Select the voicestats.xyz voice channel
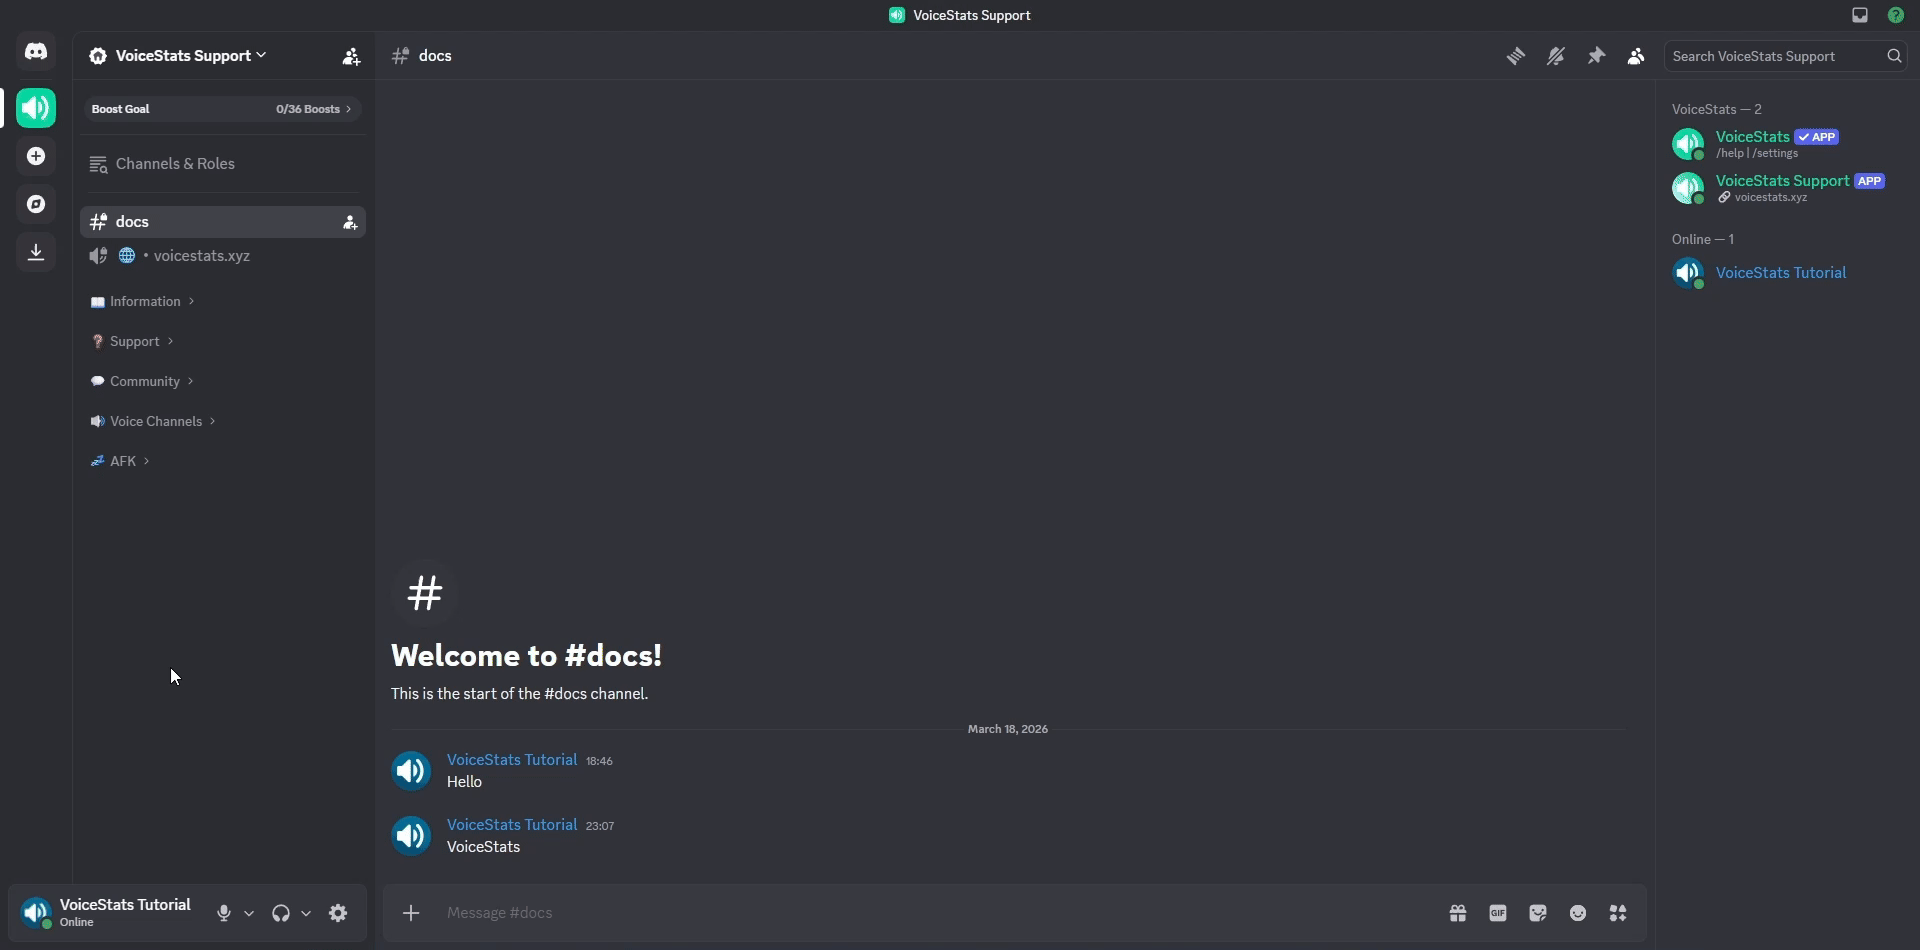Screen dimensions: 1920x950 [201, 256]
